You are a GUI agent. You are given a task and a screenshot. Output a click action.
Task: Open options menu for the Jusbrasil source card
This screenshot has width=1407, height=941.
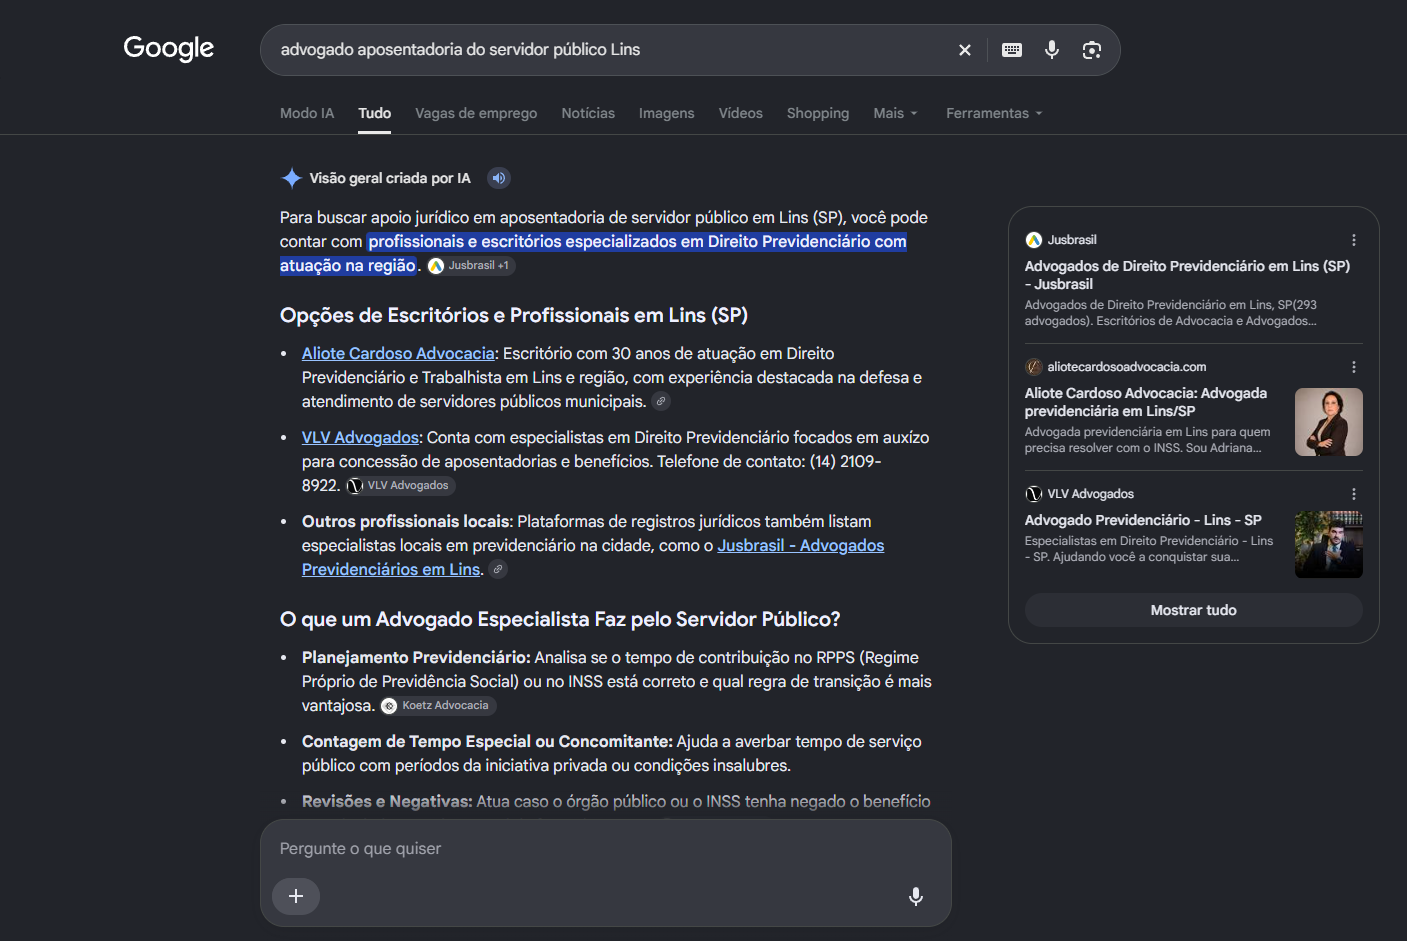(x=1354, y=240)
